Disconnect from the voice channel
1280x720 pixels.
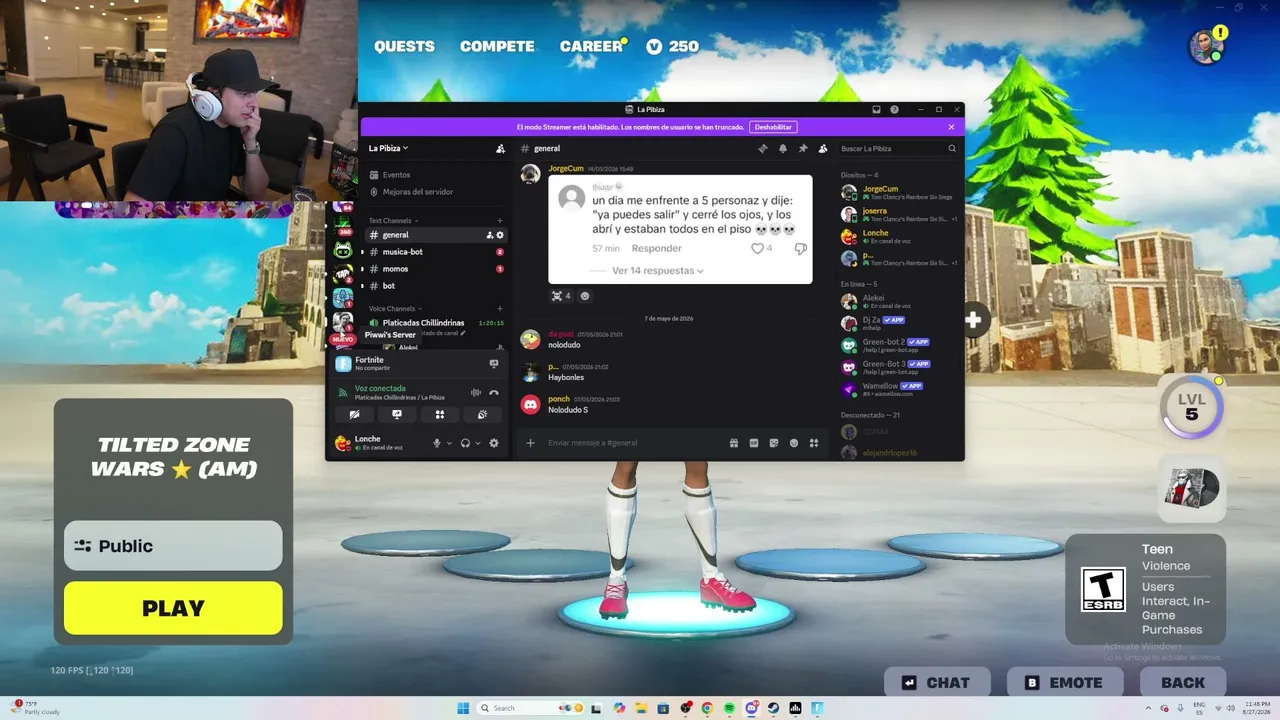click(494, 392)
